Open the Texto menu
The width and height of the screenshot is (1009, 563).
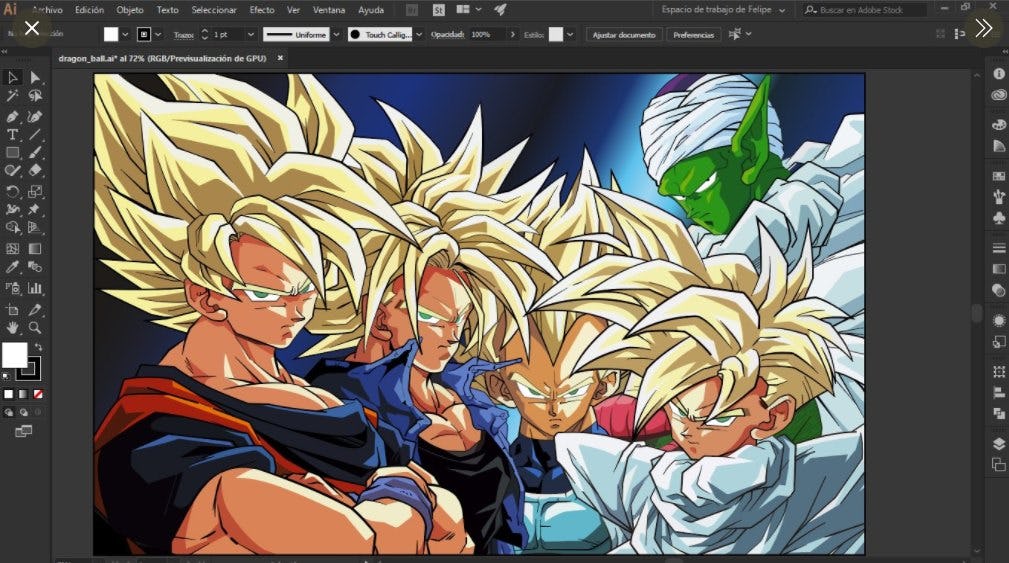167,10
